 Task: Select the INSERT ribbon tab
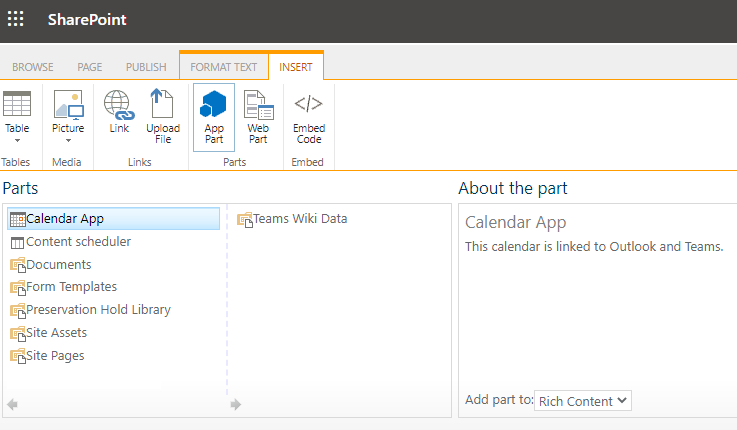pos(296,67)
